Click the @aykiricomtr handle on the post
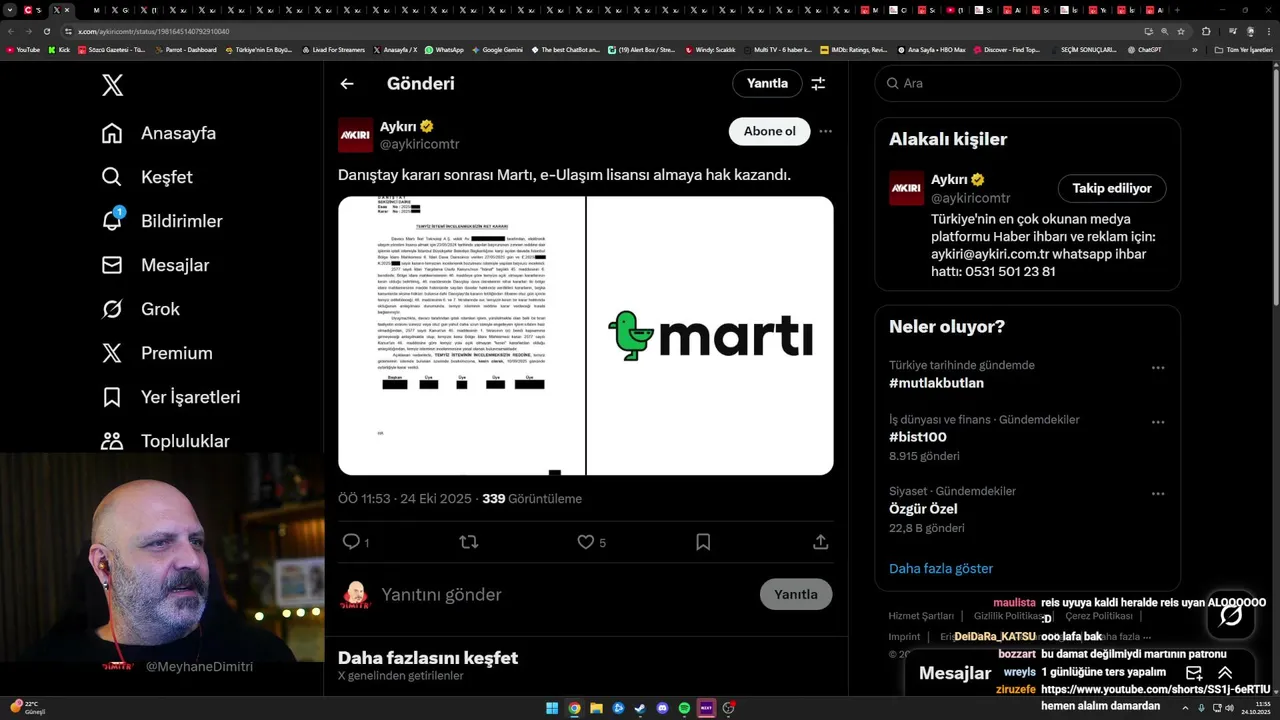The image size is (1280, 720). coord(419,145)
